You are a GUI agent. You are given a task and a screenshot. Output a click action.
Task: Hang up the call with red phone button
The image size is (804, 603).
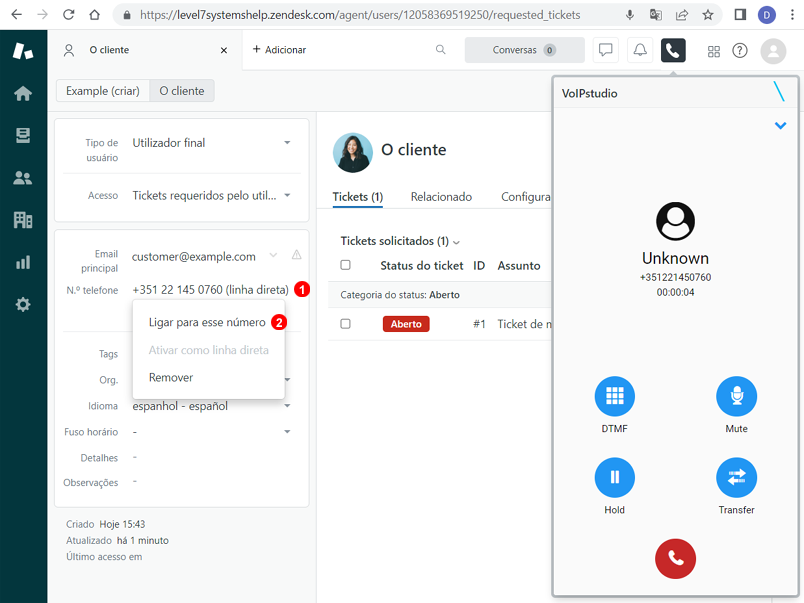[675, 558]
